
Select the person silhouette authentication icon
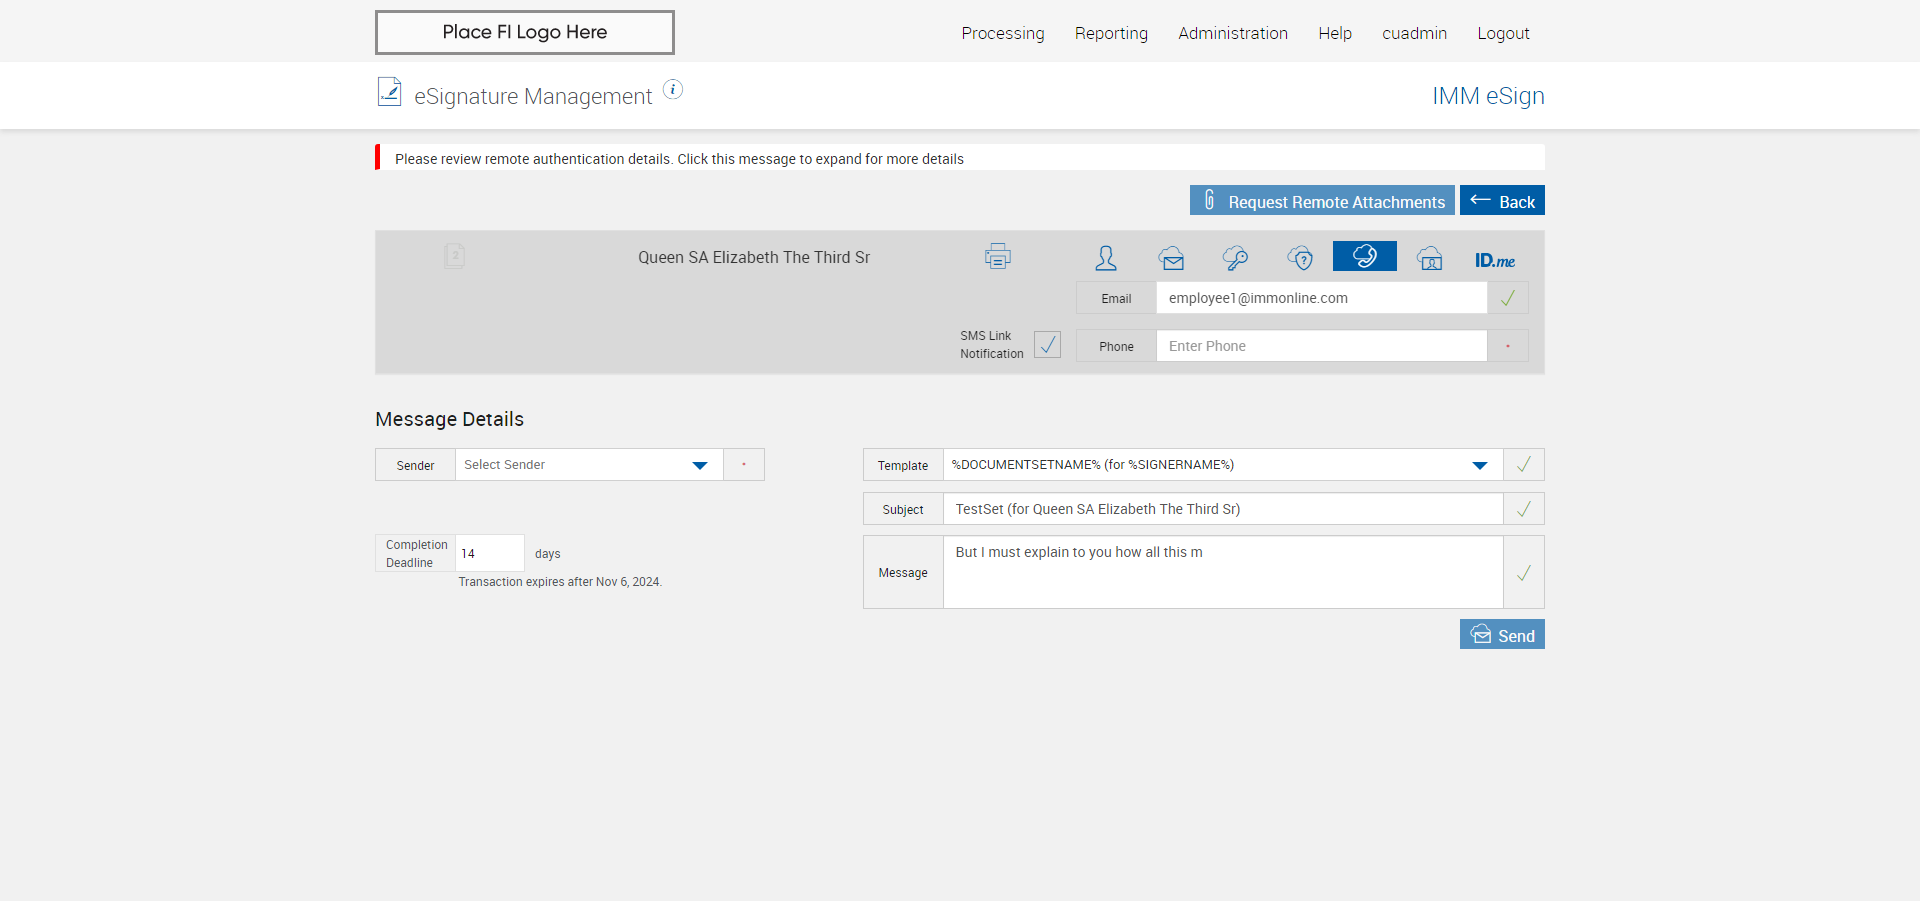tap(1105, 258)
